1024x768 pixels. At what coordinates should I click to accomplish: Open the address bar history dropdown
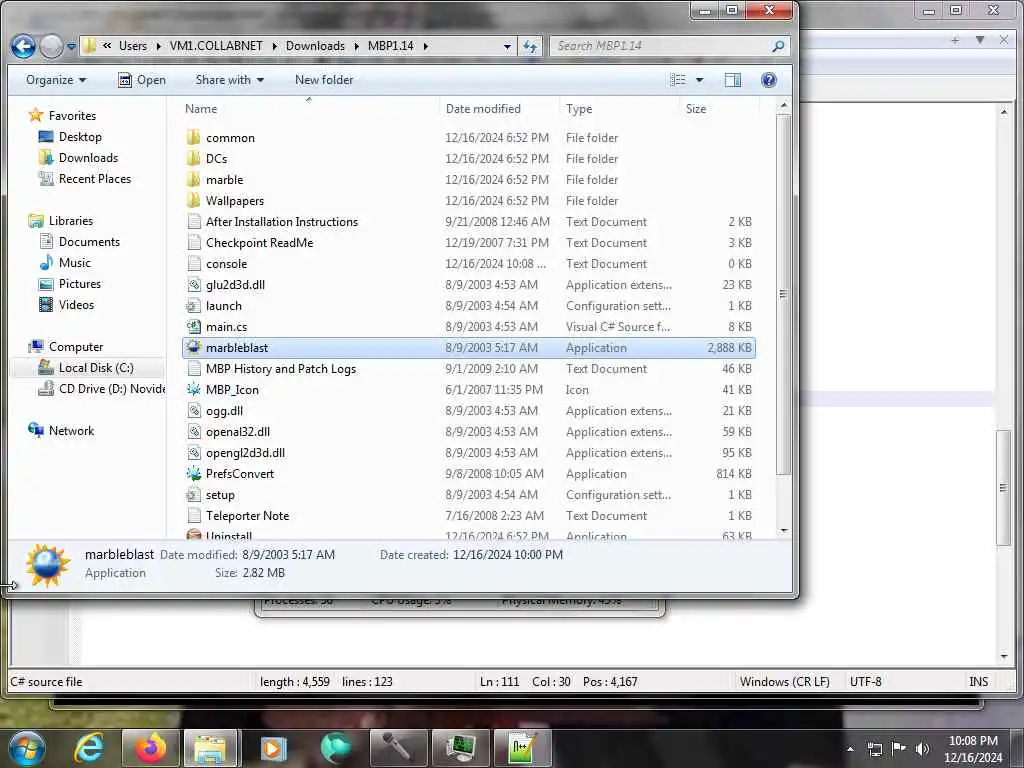(x=507, y=46)
